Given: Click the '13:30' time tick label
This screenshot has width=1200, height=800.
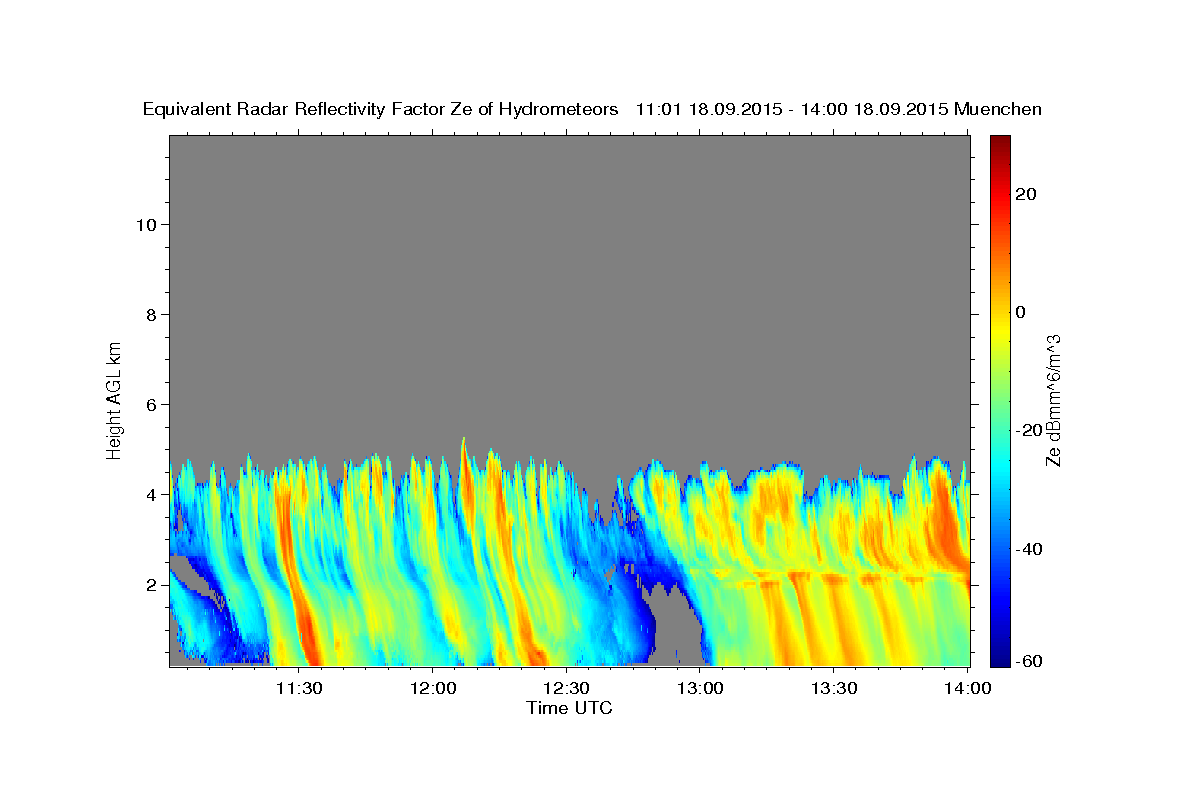Looking at the screenshot, I should click(x=834, y=688).
